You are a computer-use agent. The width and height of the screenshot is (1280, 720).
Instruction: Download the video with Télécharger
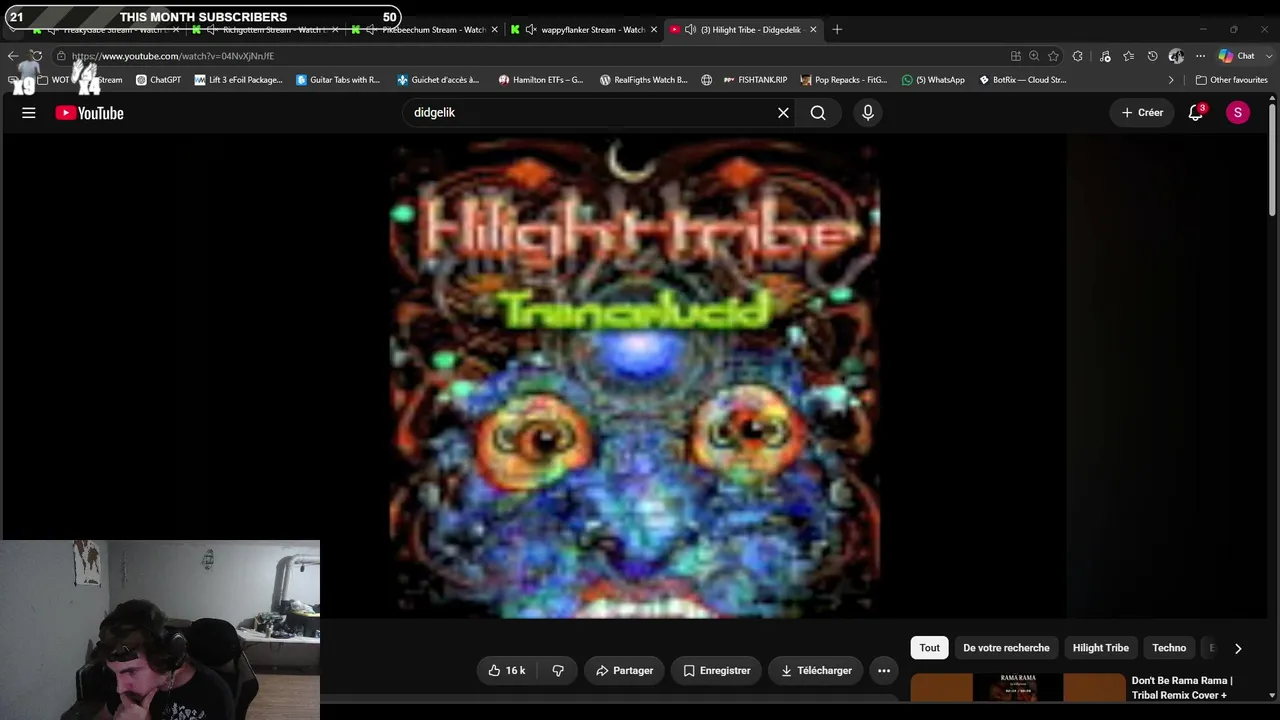coord(816,671)
